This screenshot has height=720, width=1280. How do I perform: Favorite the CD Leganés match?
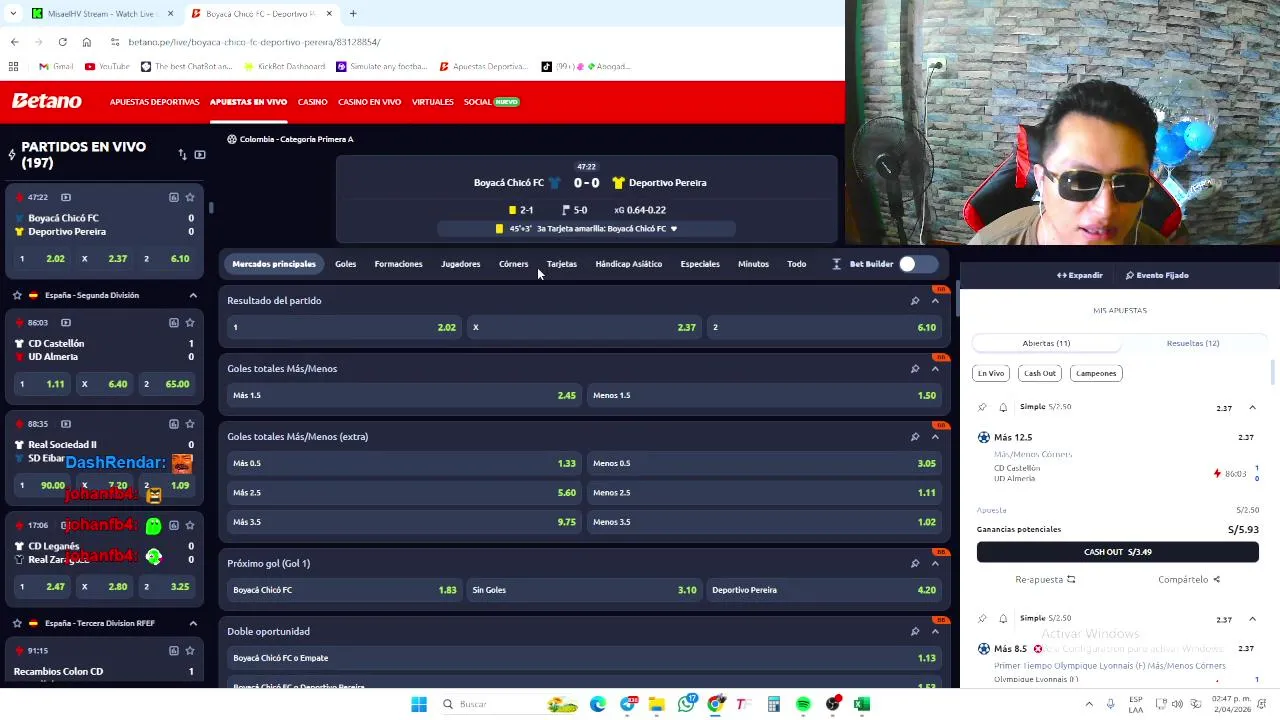pos(190,525)
